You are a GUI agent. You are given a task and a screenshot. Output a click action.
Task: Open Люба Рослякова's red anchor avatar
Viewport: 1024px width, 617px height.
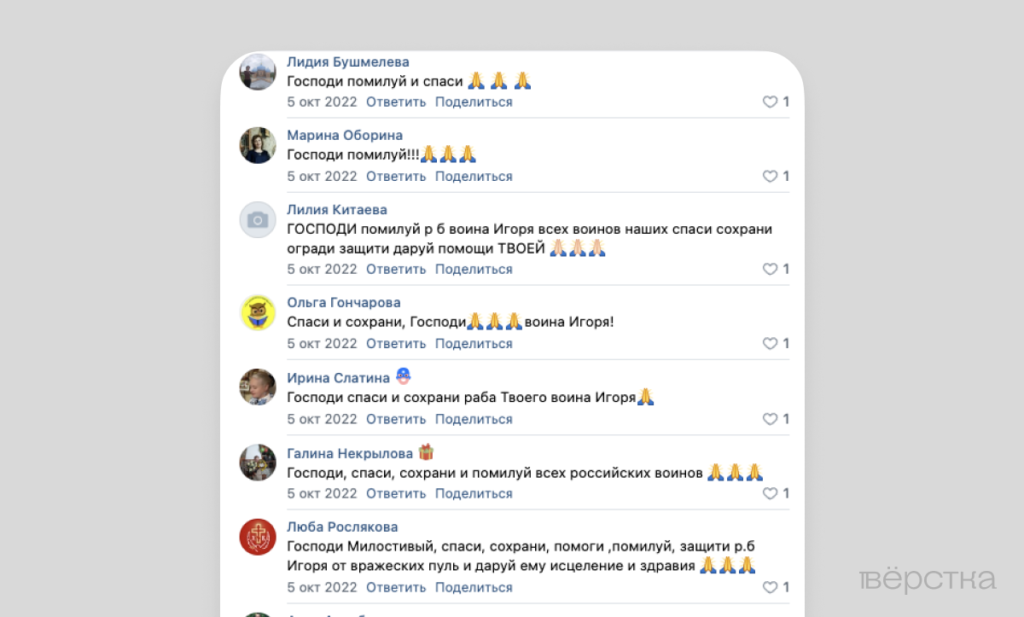click(x=258, y=537)
